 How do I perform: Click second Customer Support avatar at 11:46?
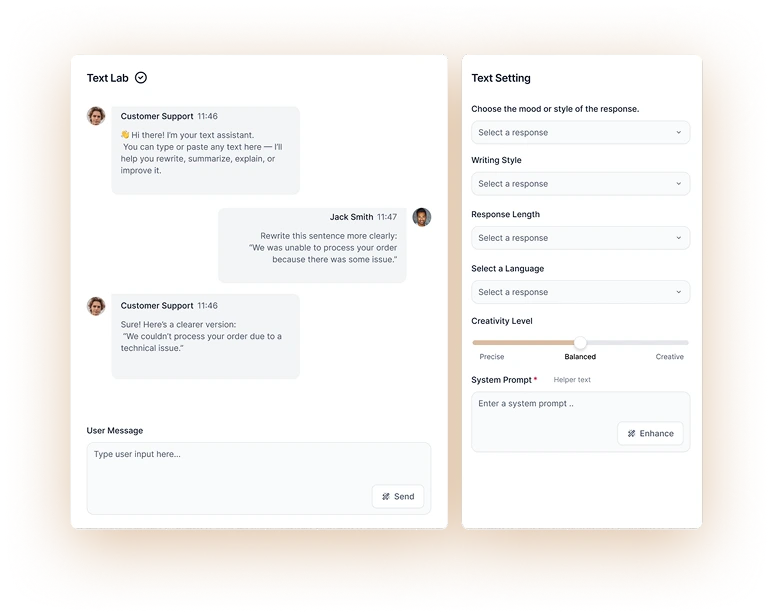[x=96, y=306]
